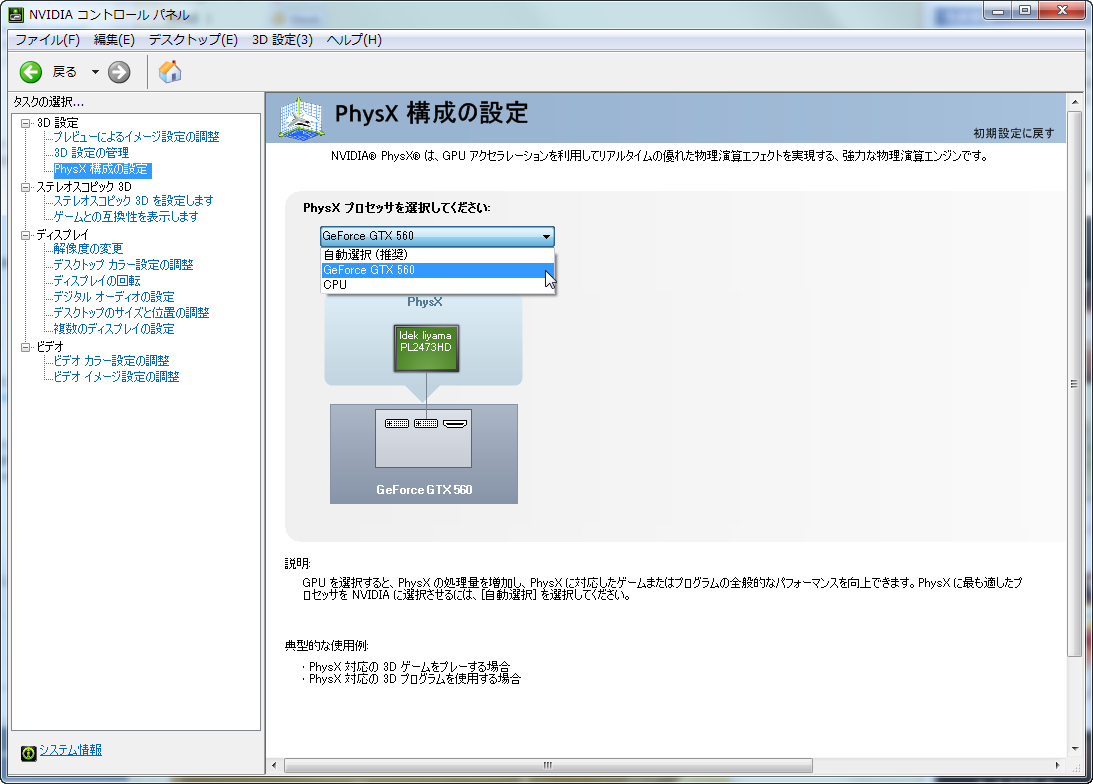Click 初期設定に戻す restore defaults link
The image size is (1093, 784).
(1014, 133)
